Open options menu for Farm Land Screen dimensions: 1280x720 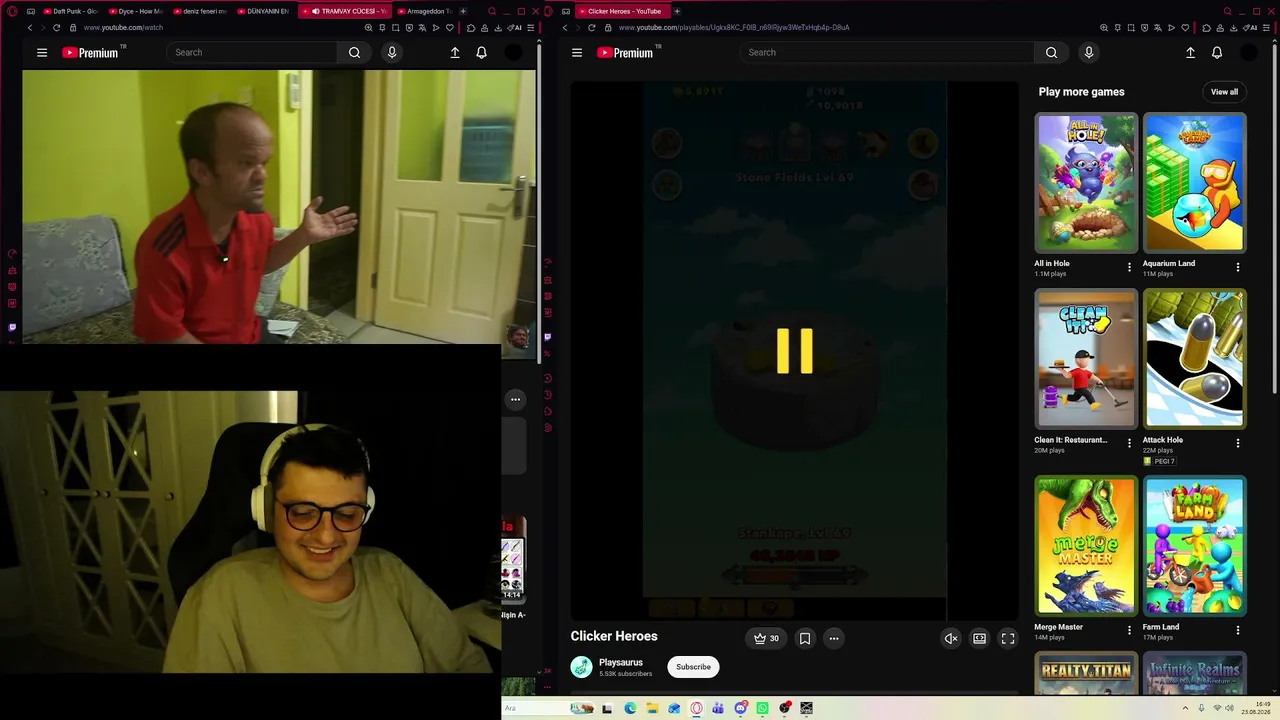[1238, 630]
